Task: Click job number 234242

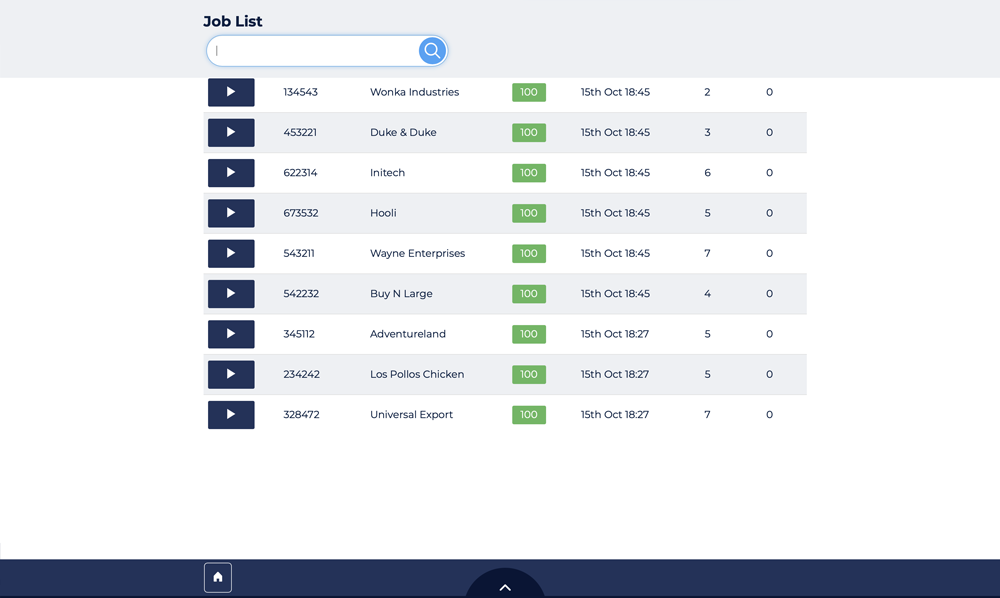Action: [301, 374]
